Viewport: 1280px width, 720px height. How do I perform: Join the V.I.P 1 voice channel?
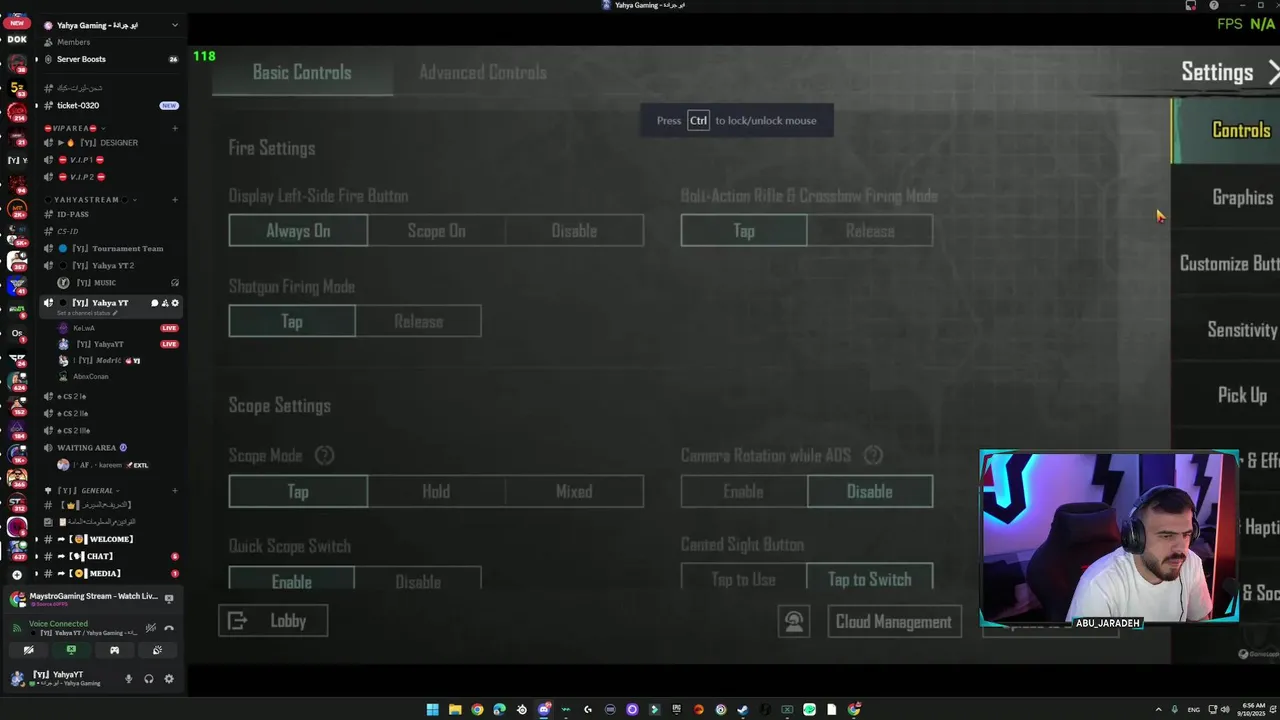(110, 159)
